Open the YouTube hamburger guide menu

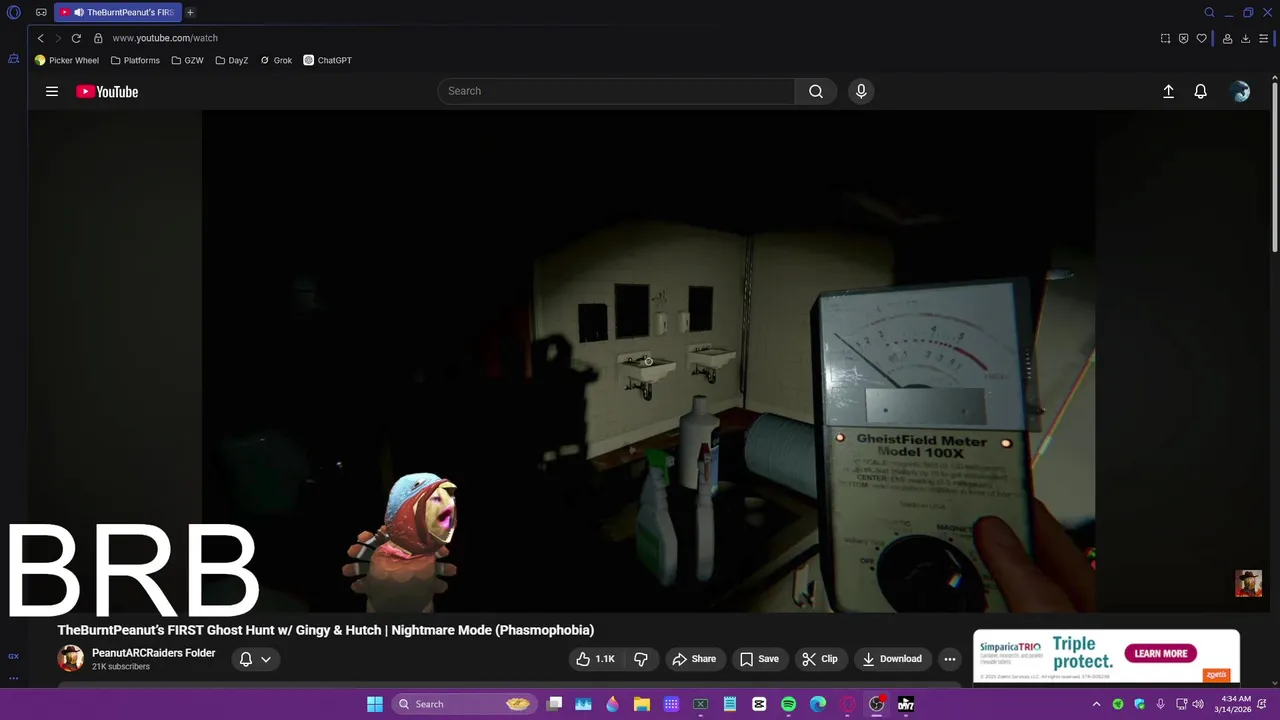click(x=52, y=91)
